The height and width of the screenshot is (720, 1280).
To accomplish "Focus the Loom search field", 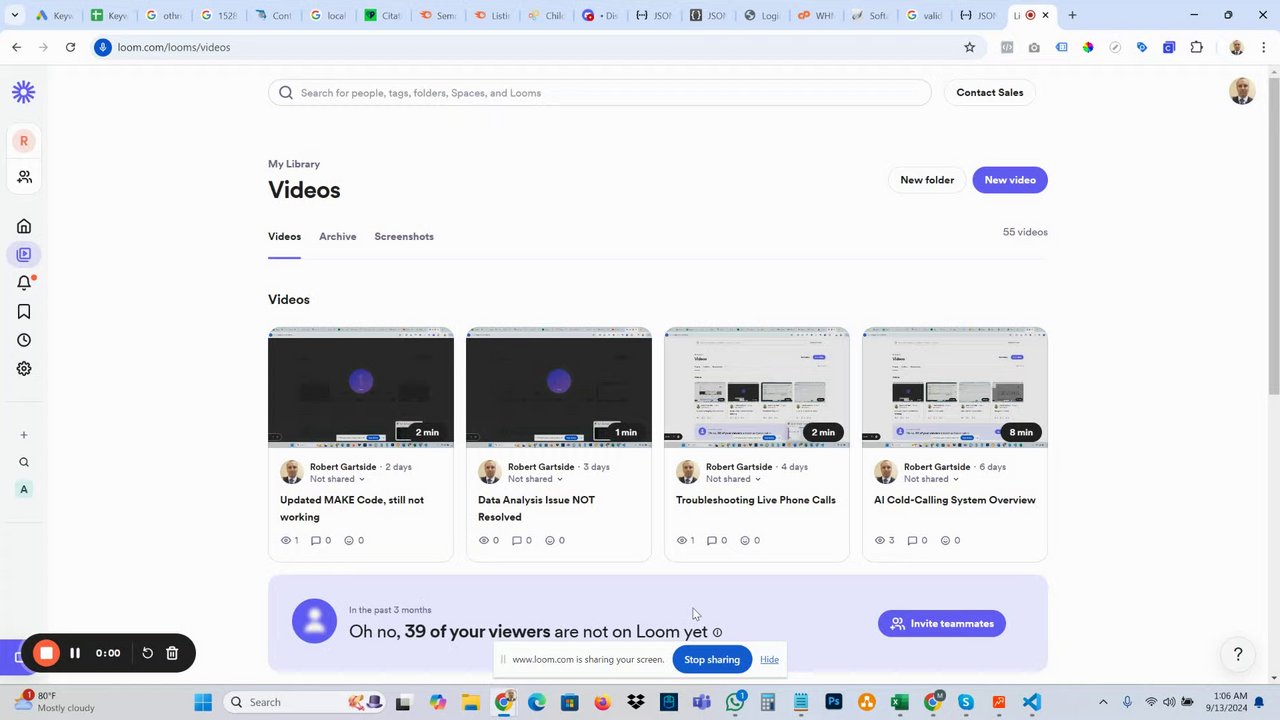I will click(600, 93).
